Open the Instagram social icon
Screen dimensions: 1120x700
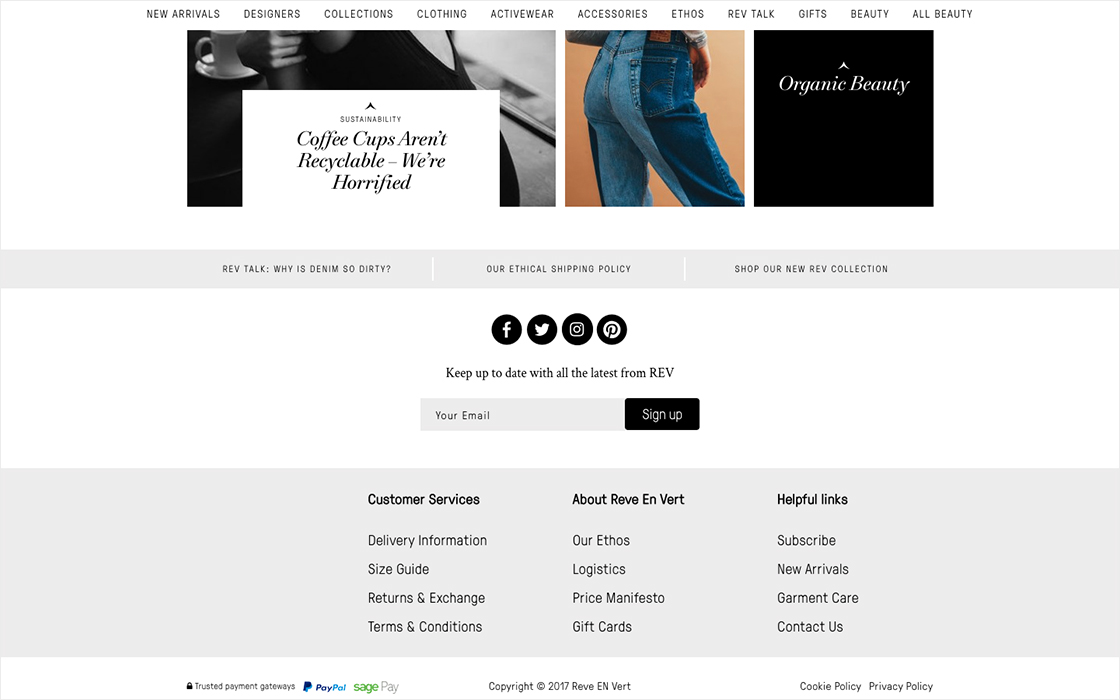577,329
